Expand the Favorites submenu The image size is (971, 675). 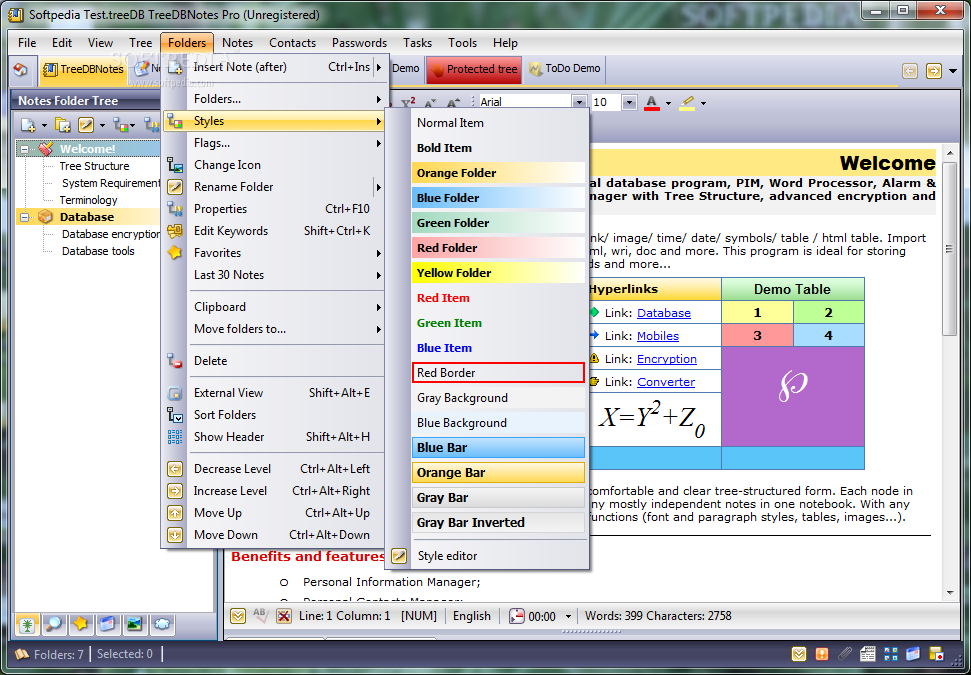click(273, 253)
